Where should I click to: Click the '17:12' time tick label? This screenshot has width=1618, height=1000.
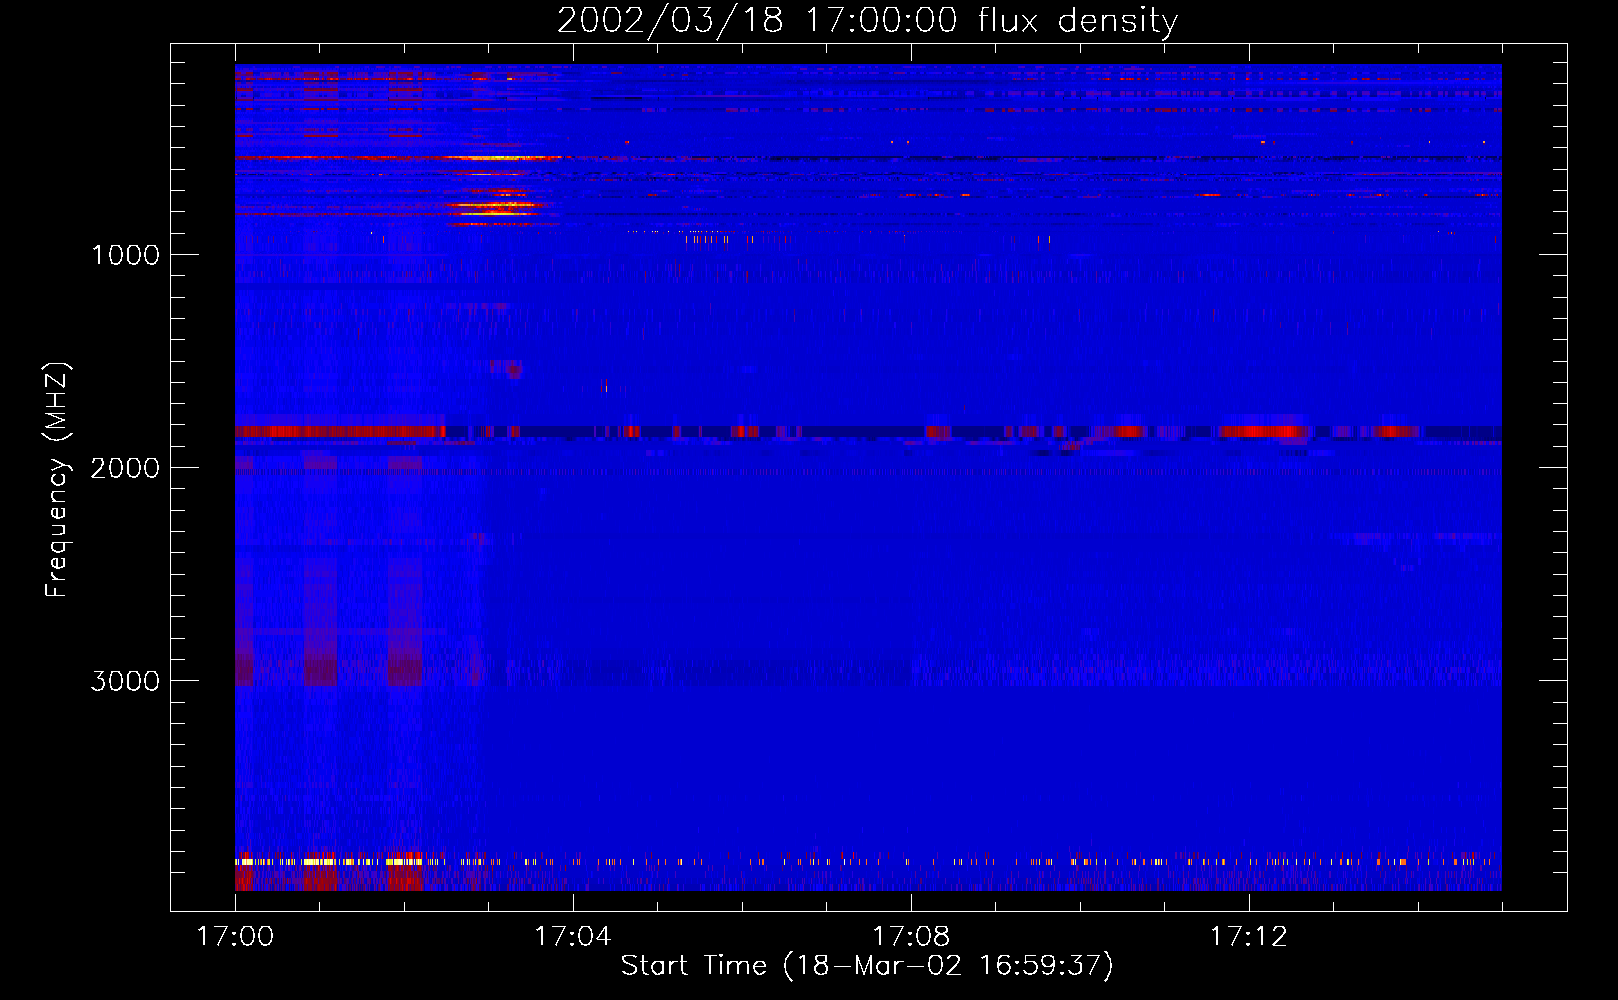click(1248, 937)
